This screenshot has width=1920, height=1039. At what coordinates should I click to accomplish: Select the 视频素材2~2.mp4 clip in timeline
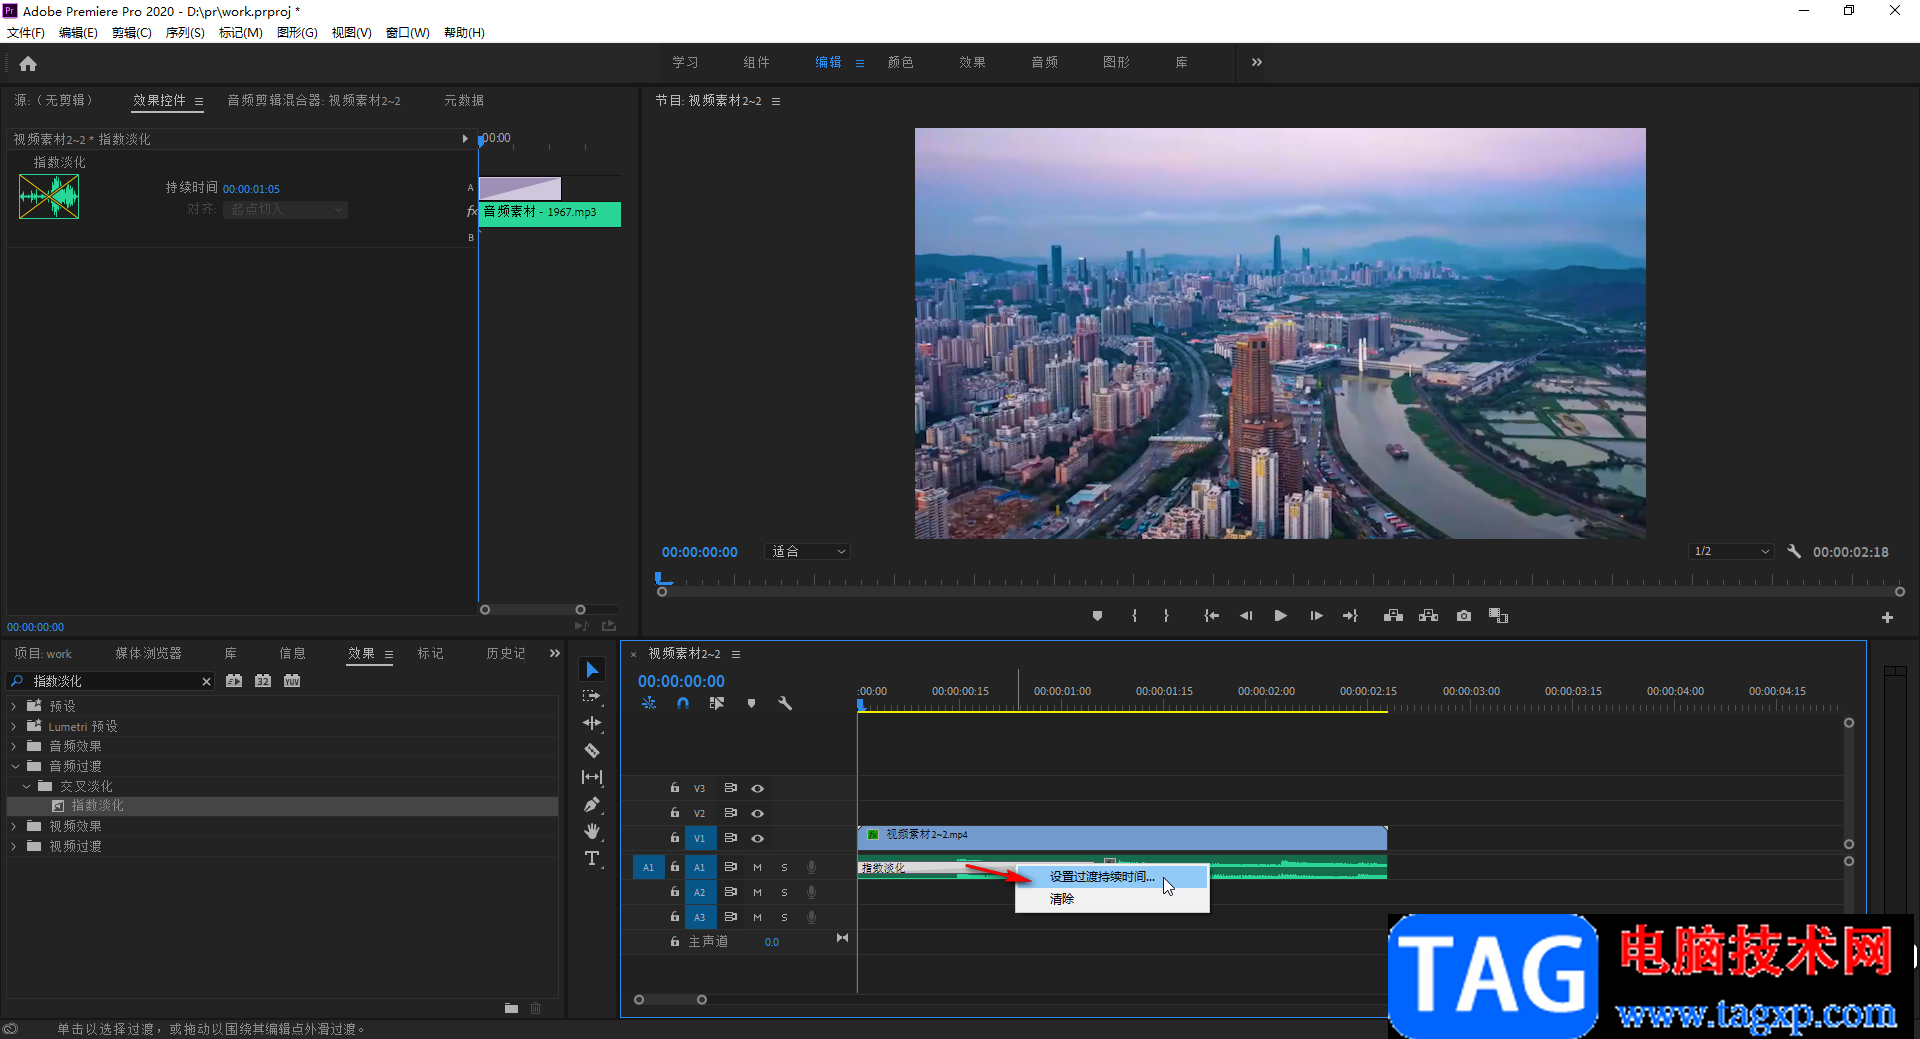pyautogui.click(x=1122, y=838)
